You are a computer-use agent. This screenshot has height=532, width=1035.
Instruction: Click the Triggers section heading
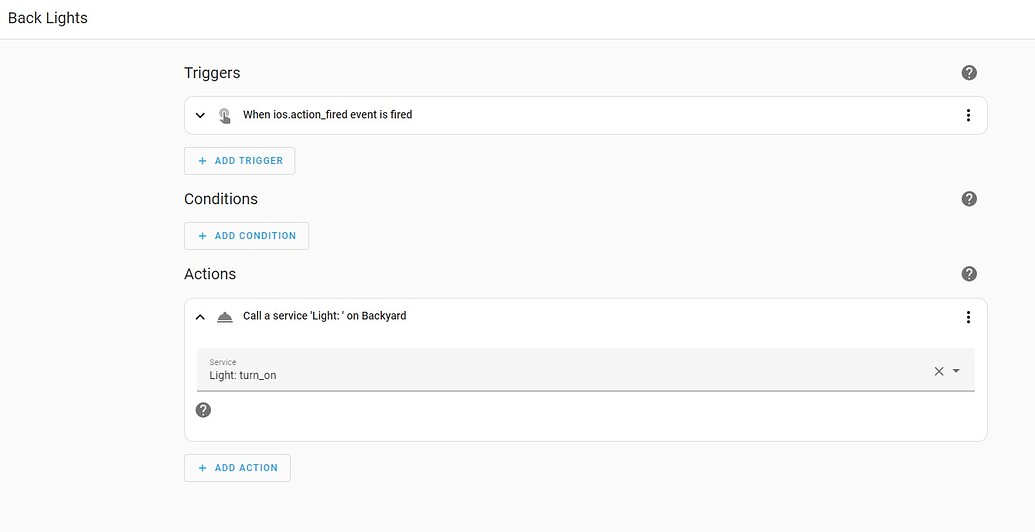212,73
